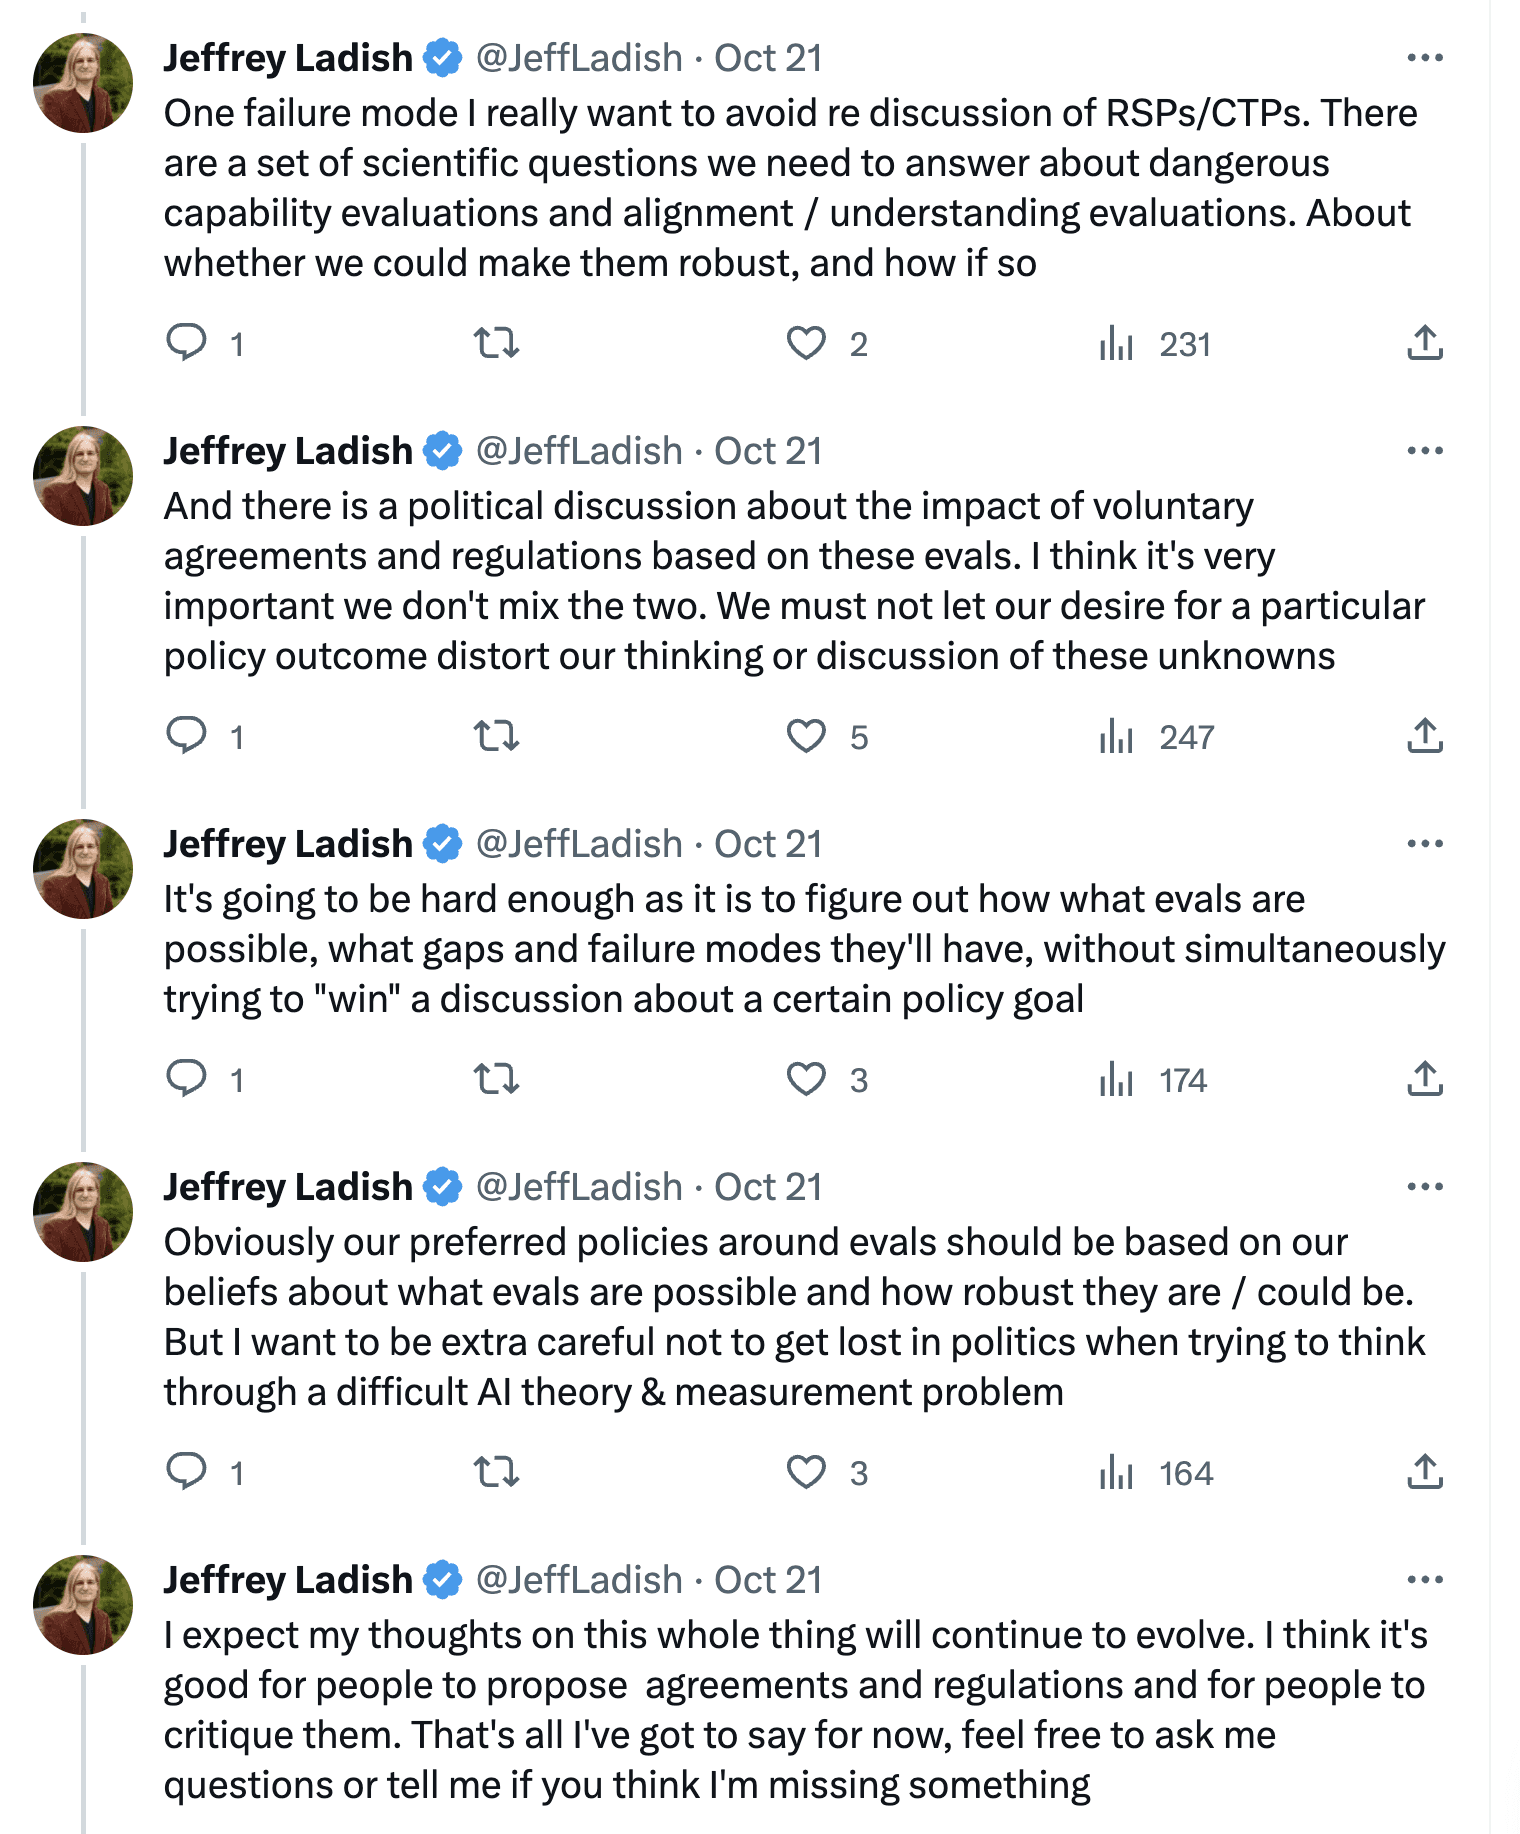Screen dimensions: 1520x1834
Task: Like the tweet with 5 likes
Action: coord(806,736)
